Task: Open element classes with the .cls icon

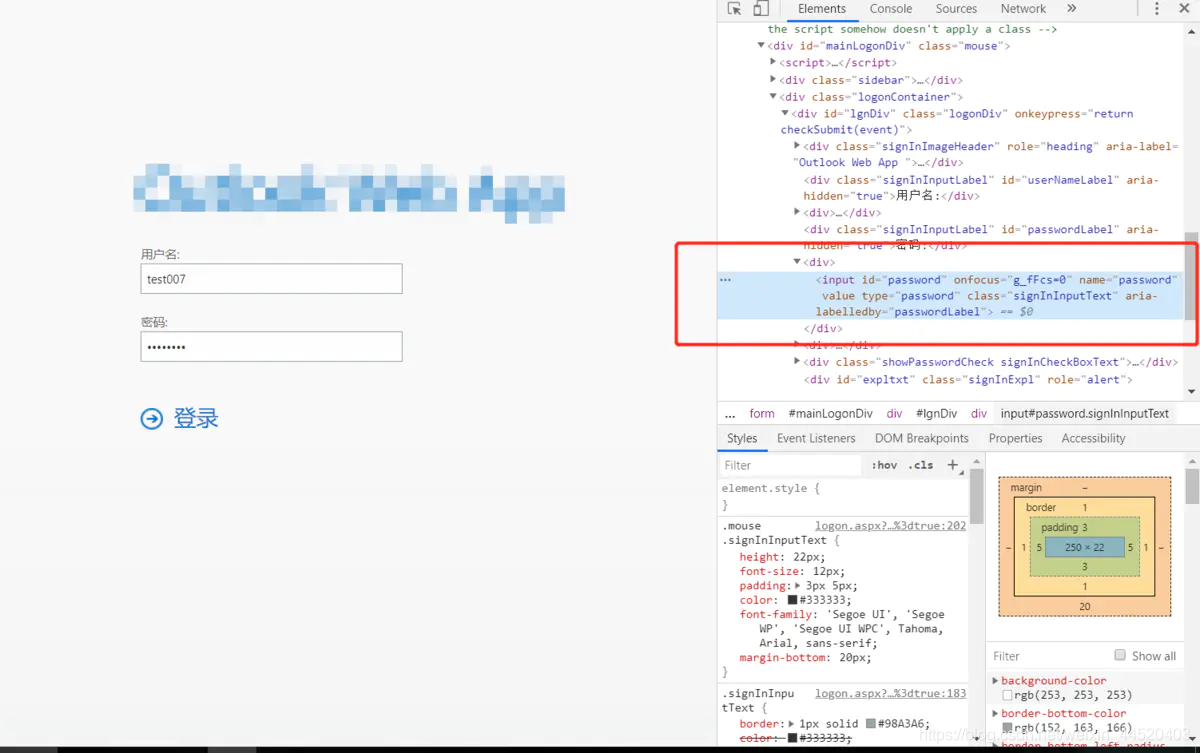Action: coord(920,464)
